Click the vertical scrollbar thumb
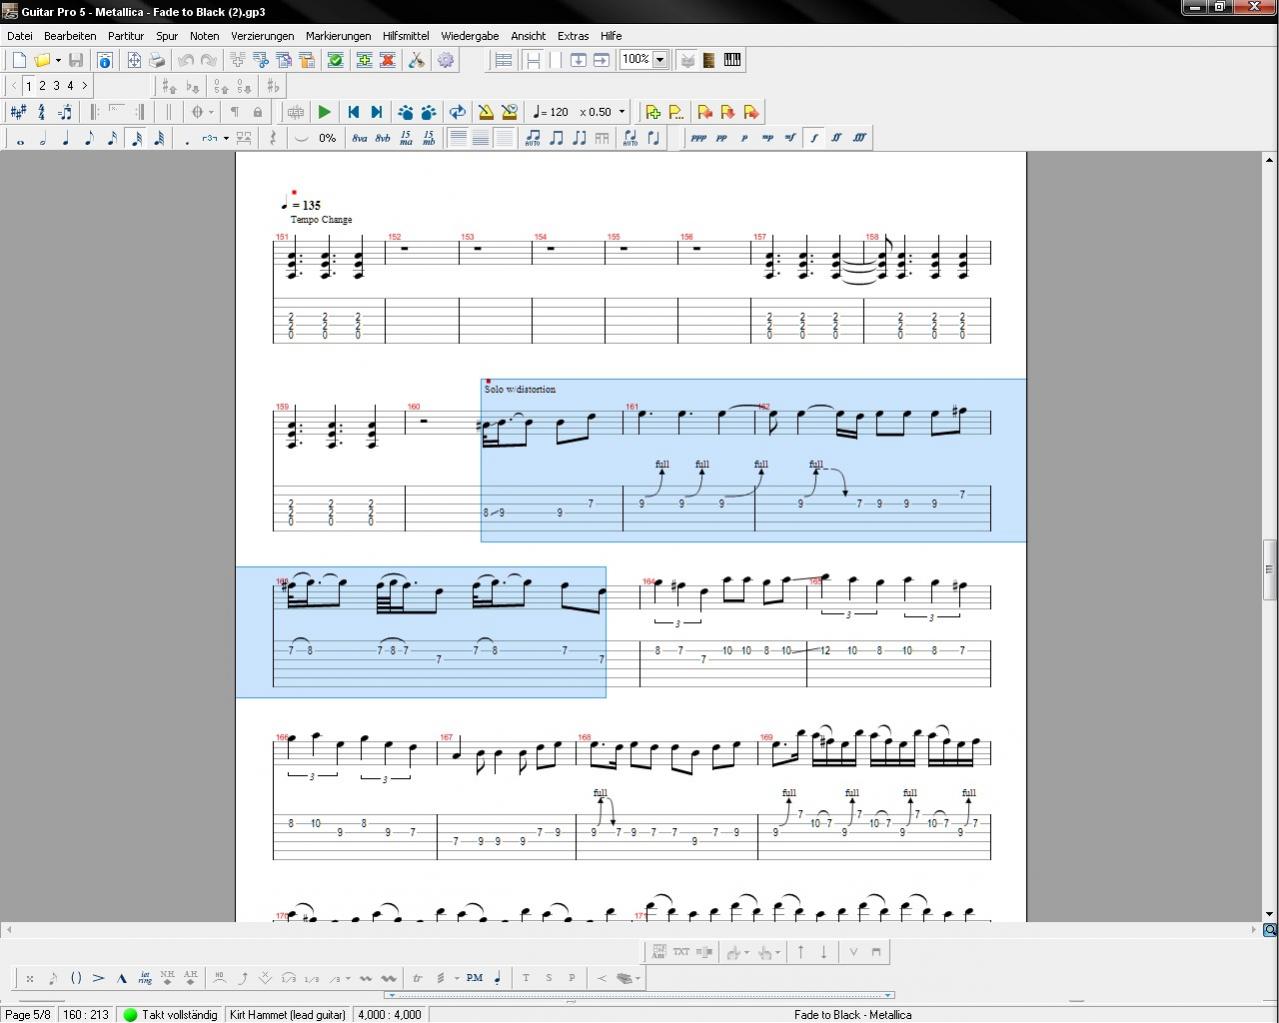The width and height of the screenshot is (1279, 1023). click(x=1269, y=569)
